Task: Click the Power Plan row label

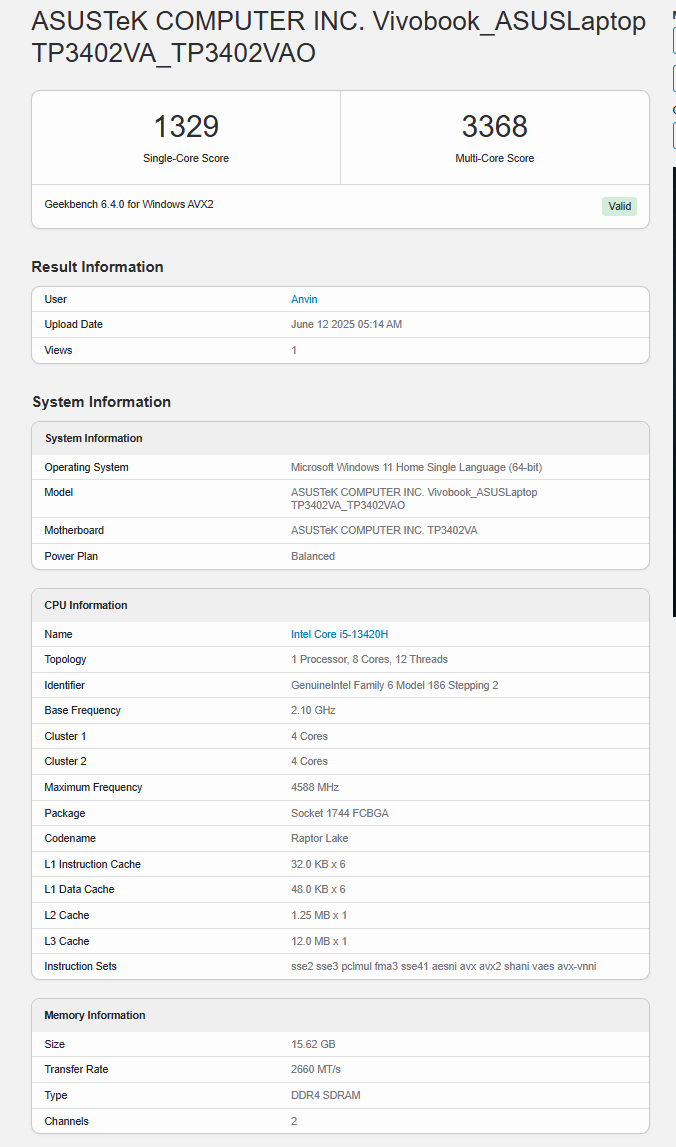Action: coord(71,557)
